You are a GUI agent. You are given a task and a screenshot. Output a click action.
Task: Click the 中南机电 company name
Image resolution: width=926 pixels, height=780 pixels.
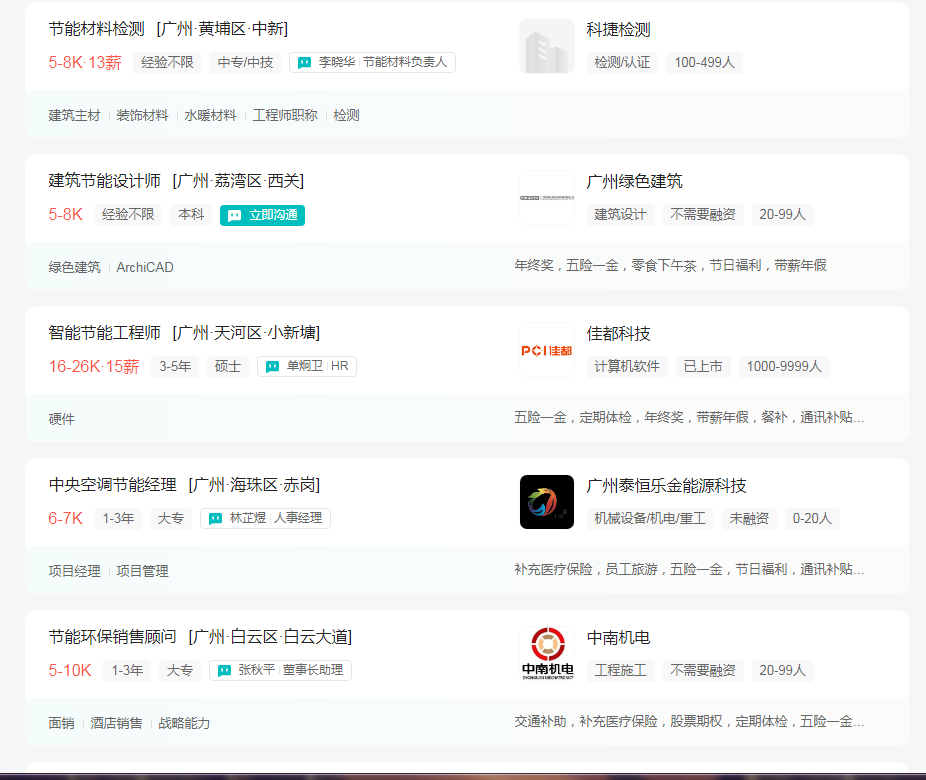(618, 637)
